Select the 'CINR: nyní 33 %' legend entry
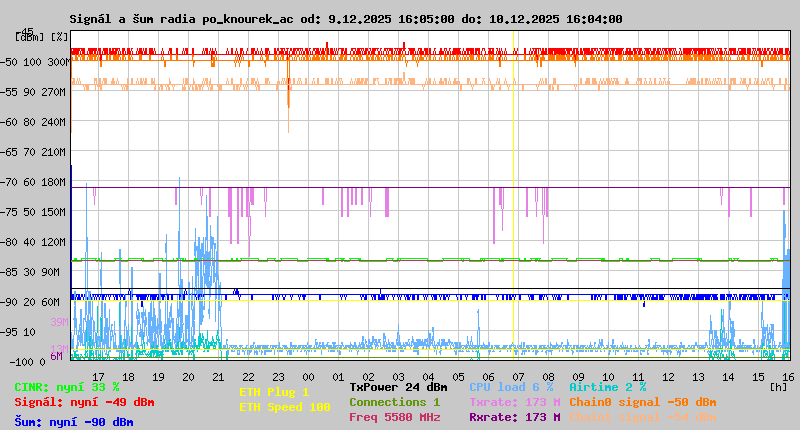Viewport: 800px width, 430px height. (67, 387)
